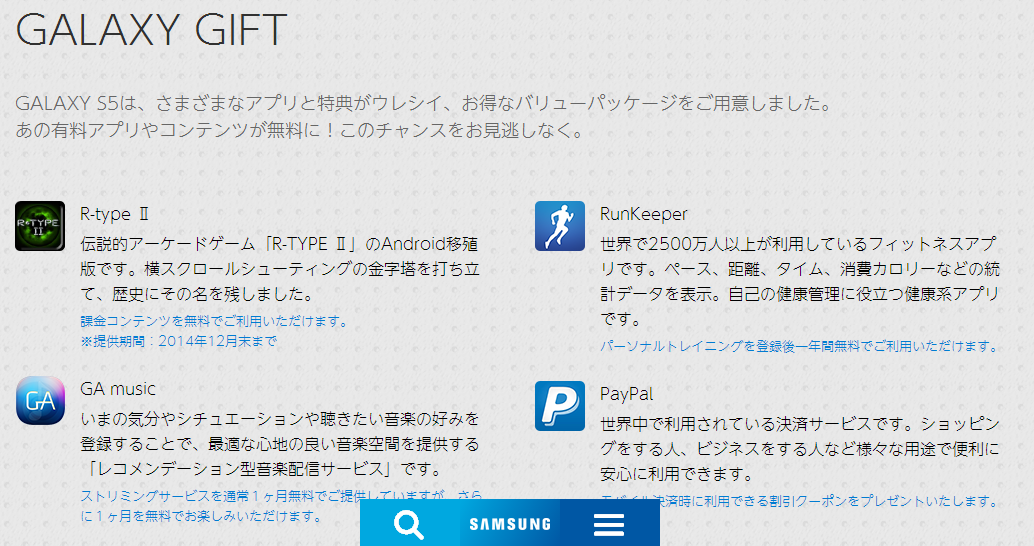Select the GALAXY GIFT heading
The image size is (1034, 546).
click(x=151, y=29)
